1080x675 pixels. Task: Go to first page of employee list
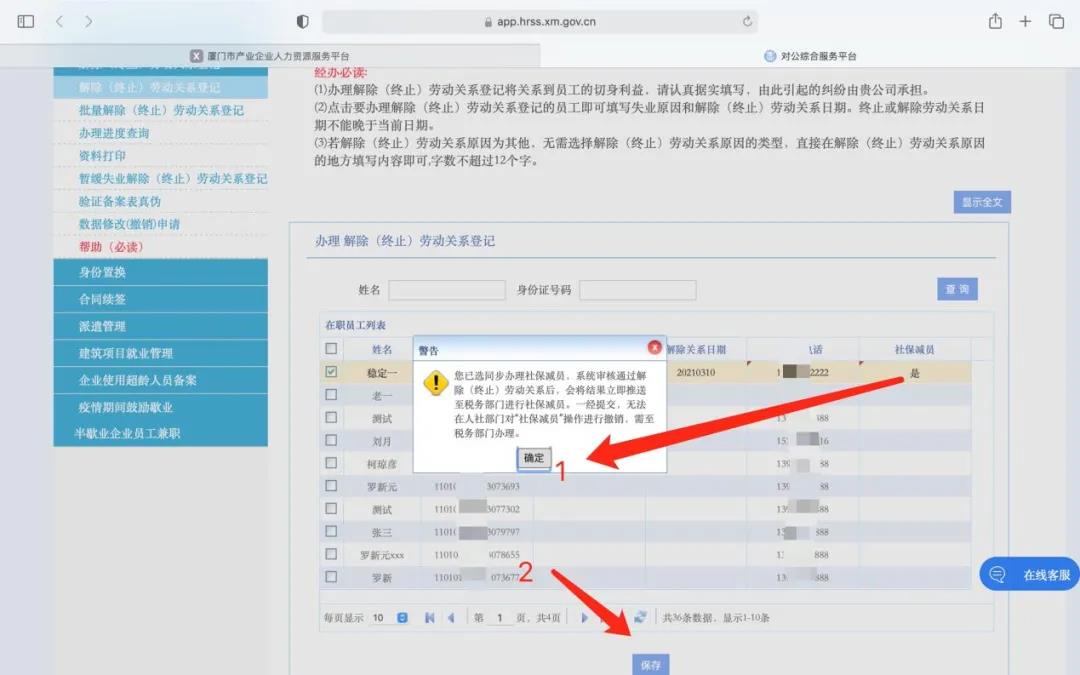[430, 618]
